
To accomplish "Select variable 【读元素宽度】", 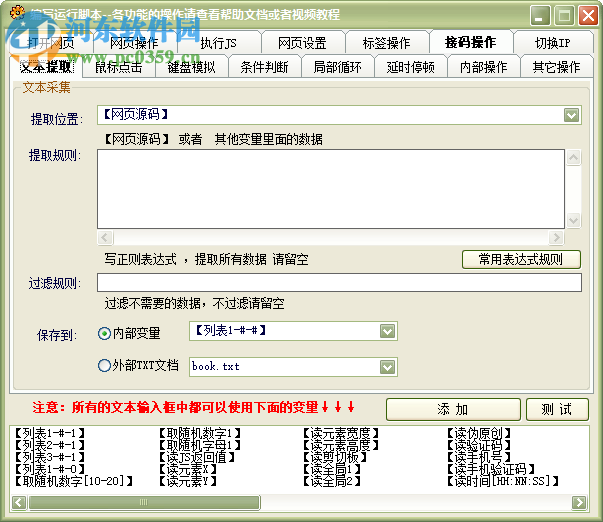I will click(x=341, y=434).
